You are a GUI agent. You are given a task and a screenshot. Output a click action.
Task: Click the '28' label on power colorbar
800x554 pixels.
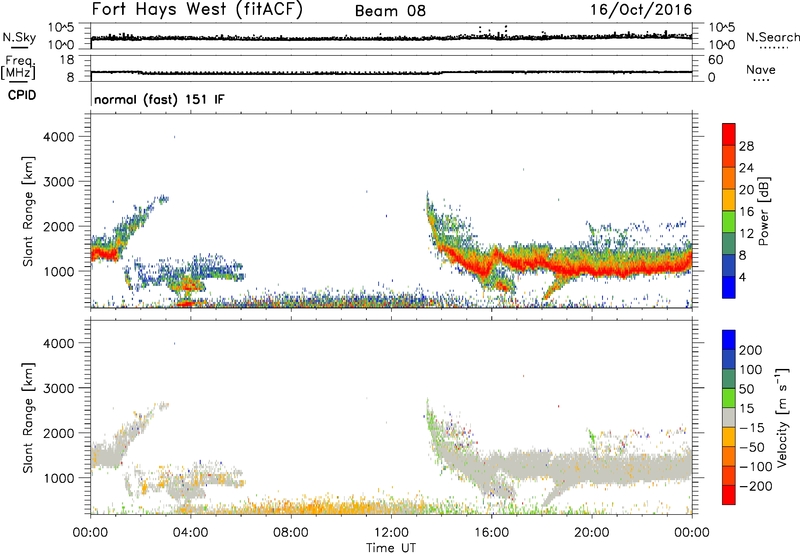pos(746,146)
